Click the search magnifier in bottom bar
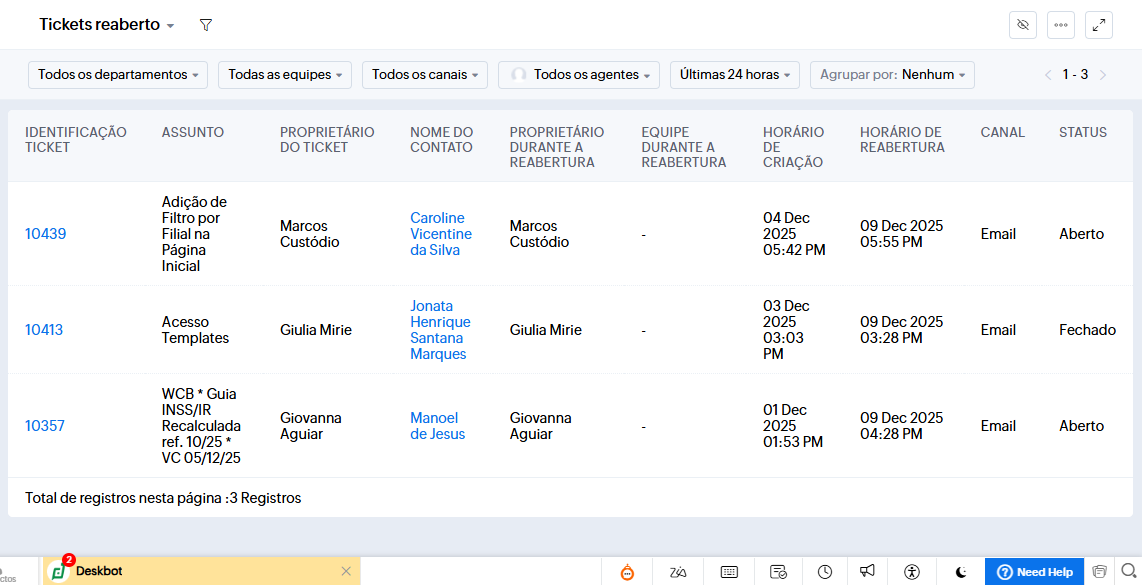 (x=1128, y=571)
